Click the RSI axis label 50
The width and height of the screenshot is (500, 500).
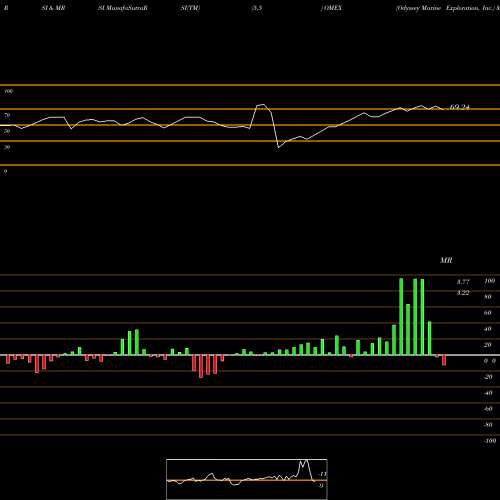tap(7, 131)
